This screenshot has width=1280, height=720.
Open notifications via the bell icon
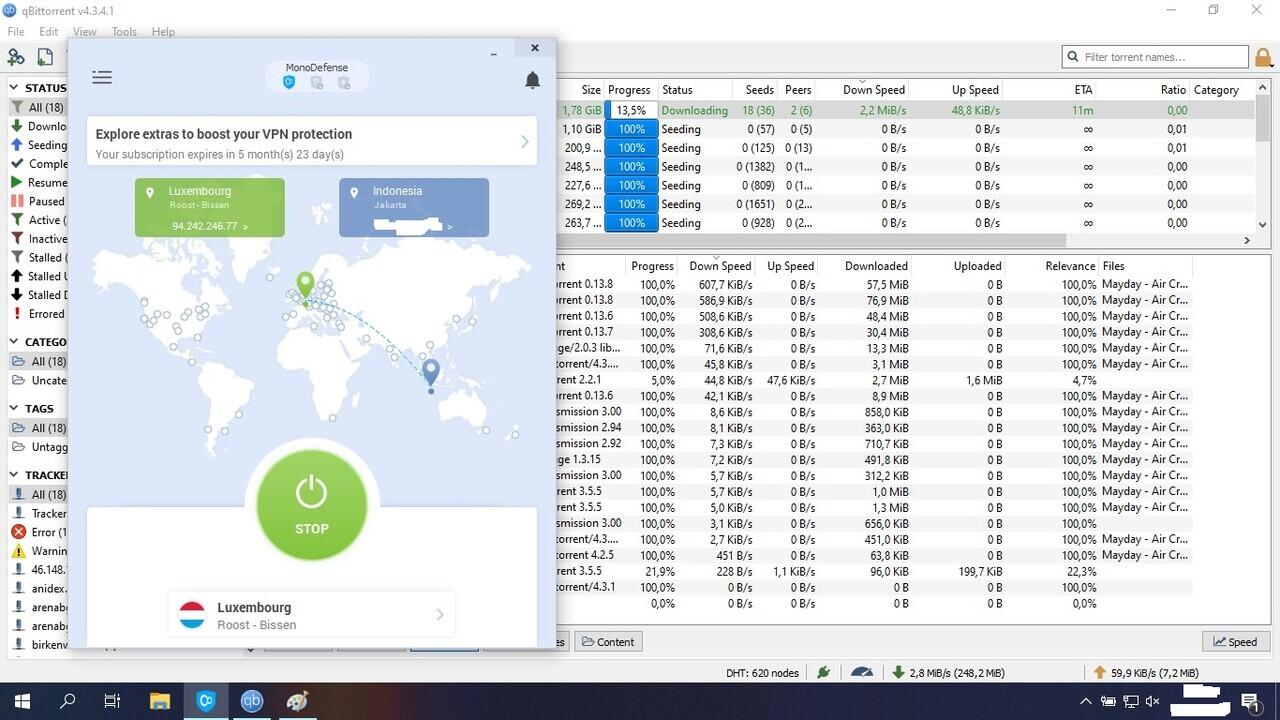(x=532, y=80)
